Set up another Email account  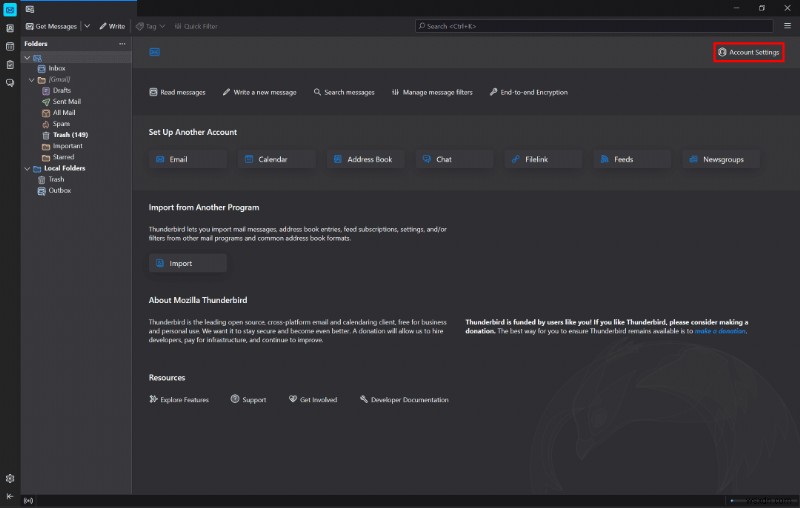coord(188,159)
